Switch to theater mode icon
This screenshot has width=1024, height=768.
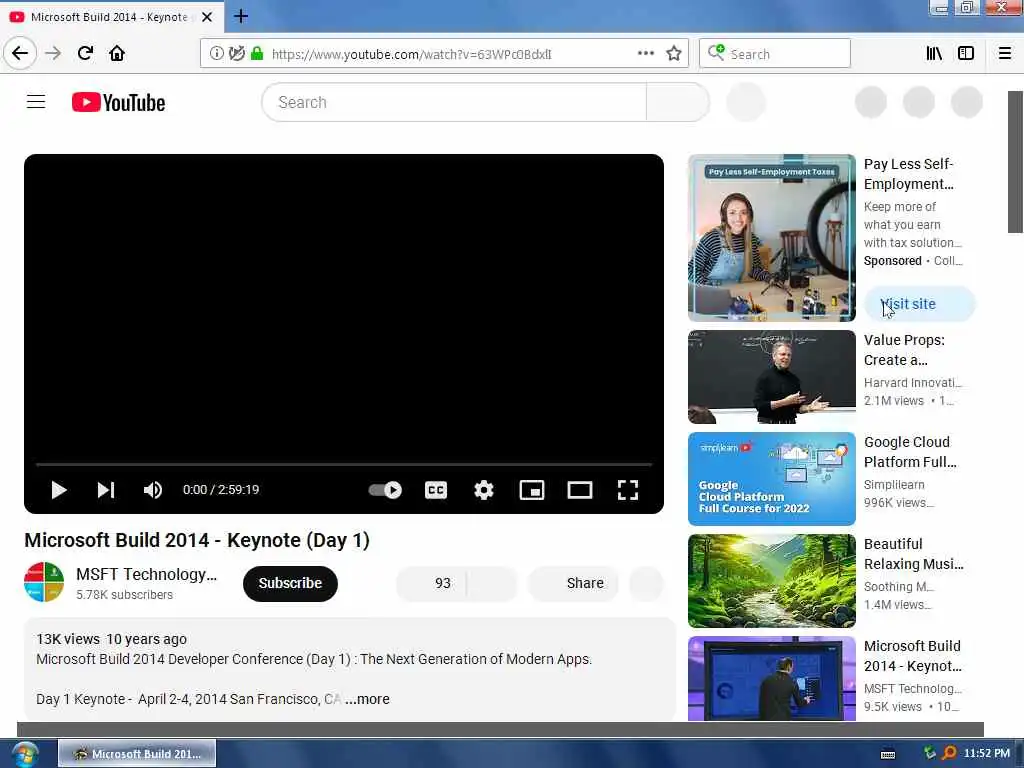[x=579, y=490]
